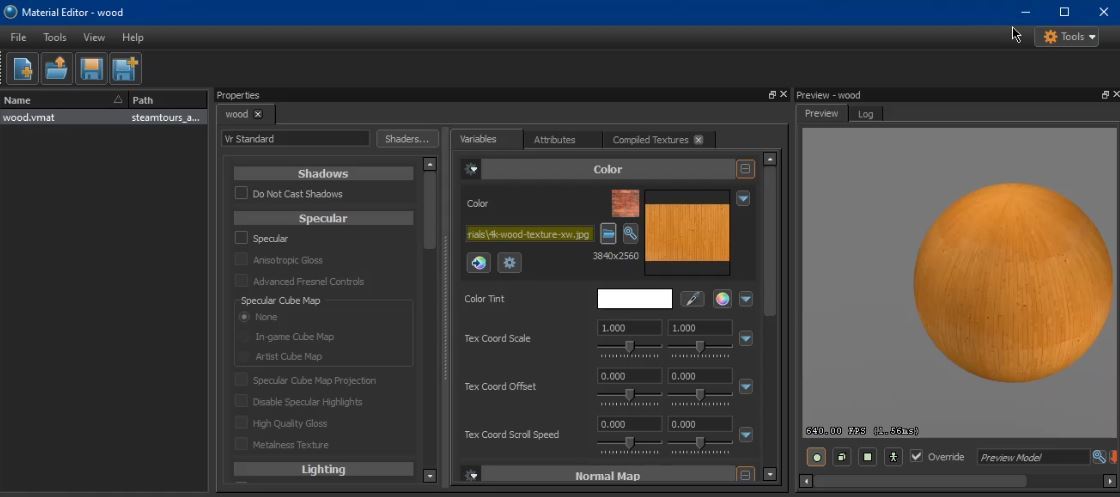Viewport: 1120px width, 497px height.
Task: Create a new material via toolbar icon
Action: point(23,69)
